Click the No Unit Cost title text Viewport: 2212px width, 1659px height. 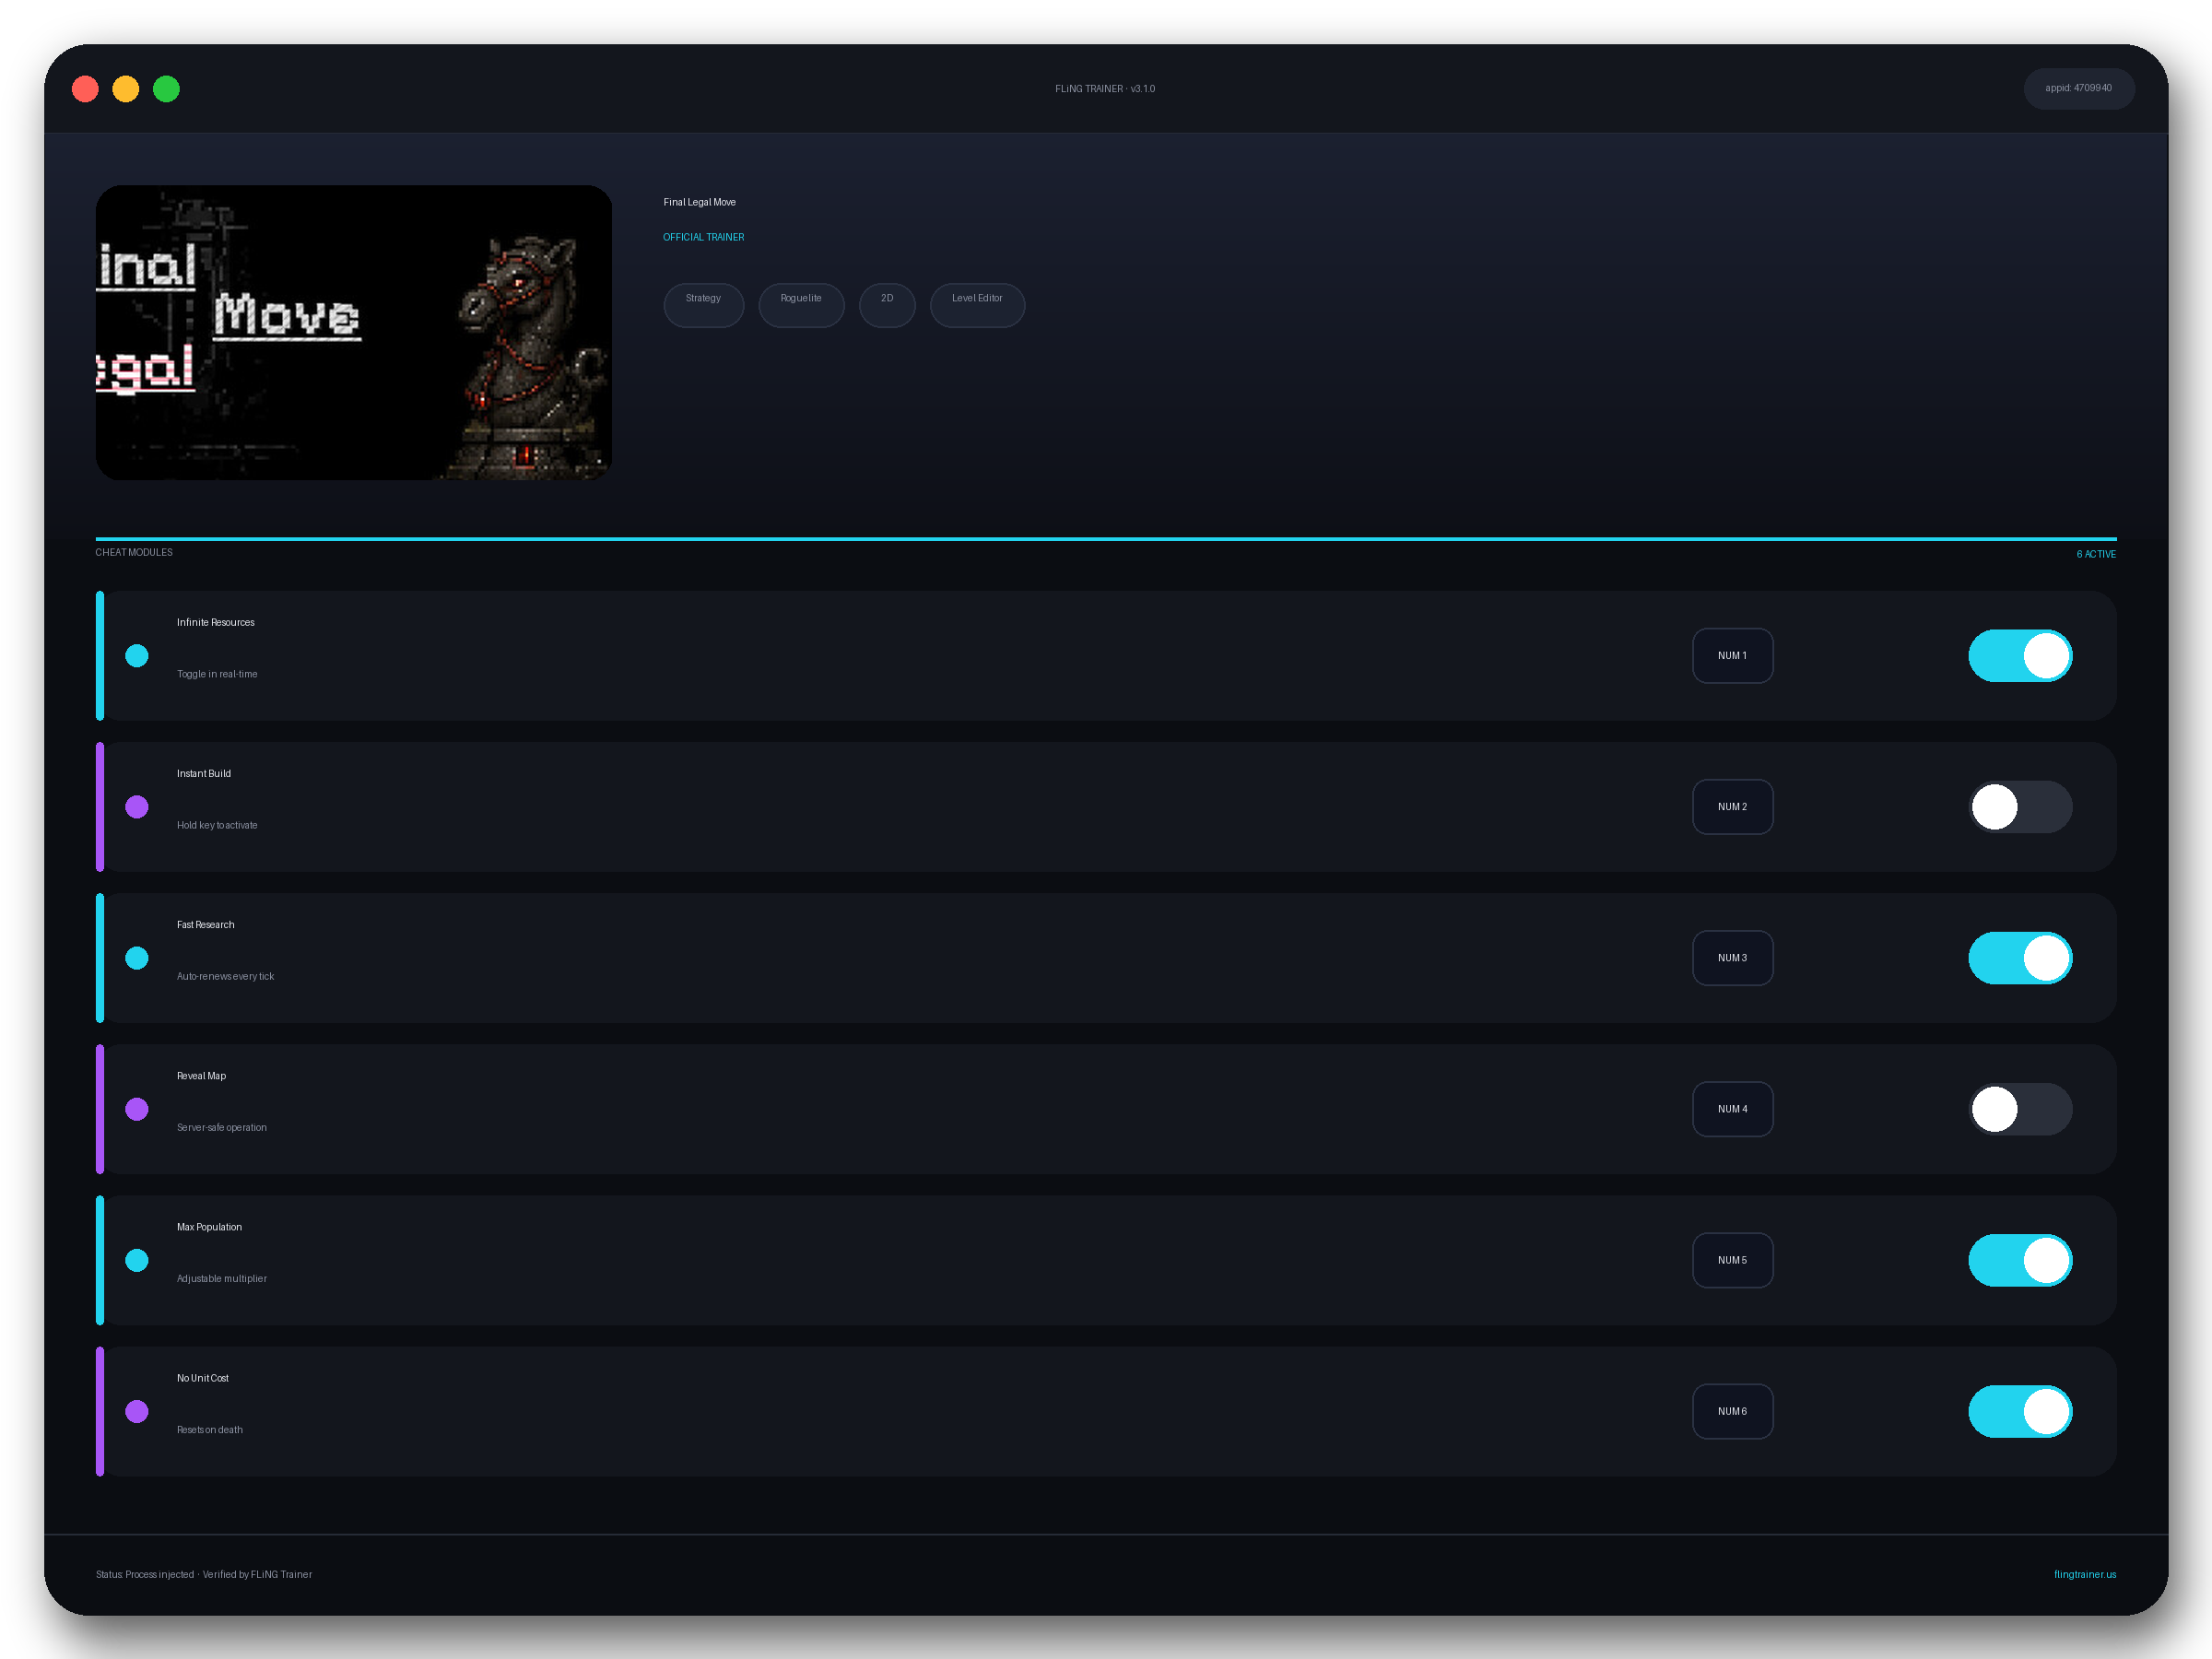pyautogui.click(x=202, y=1377)
